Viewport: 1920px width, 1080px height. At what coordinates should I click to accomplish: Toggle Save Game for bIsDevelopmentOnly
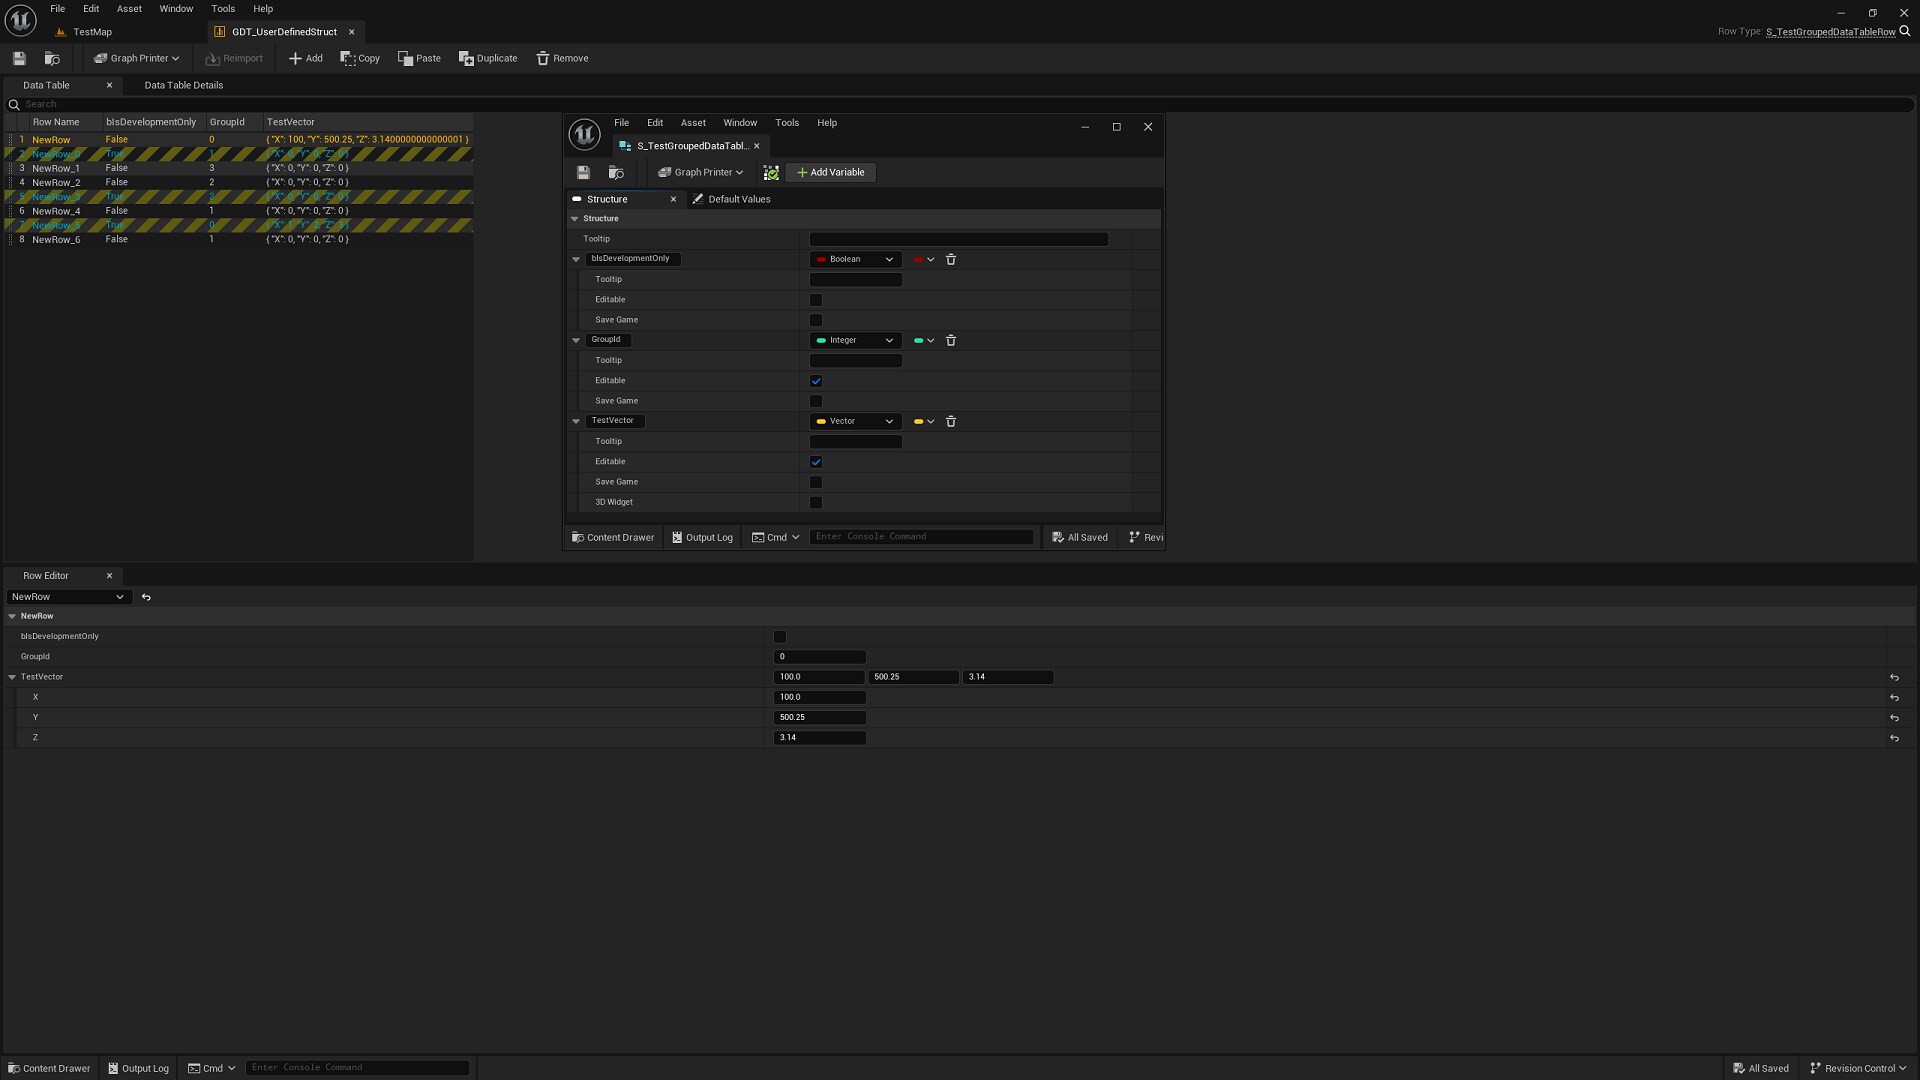[x=816, y=320]
